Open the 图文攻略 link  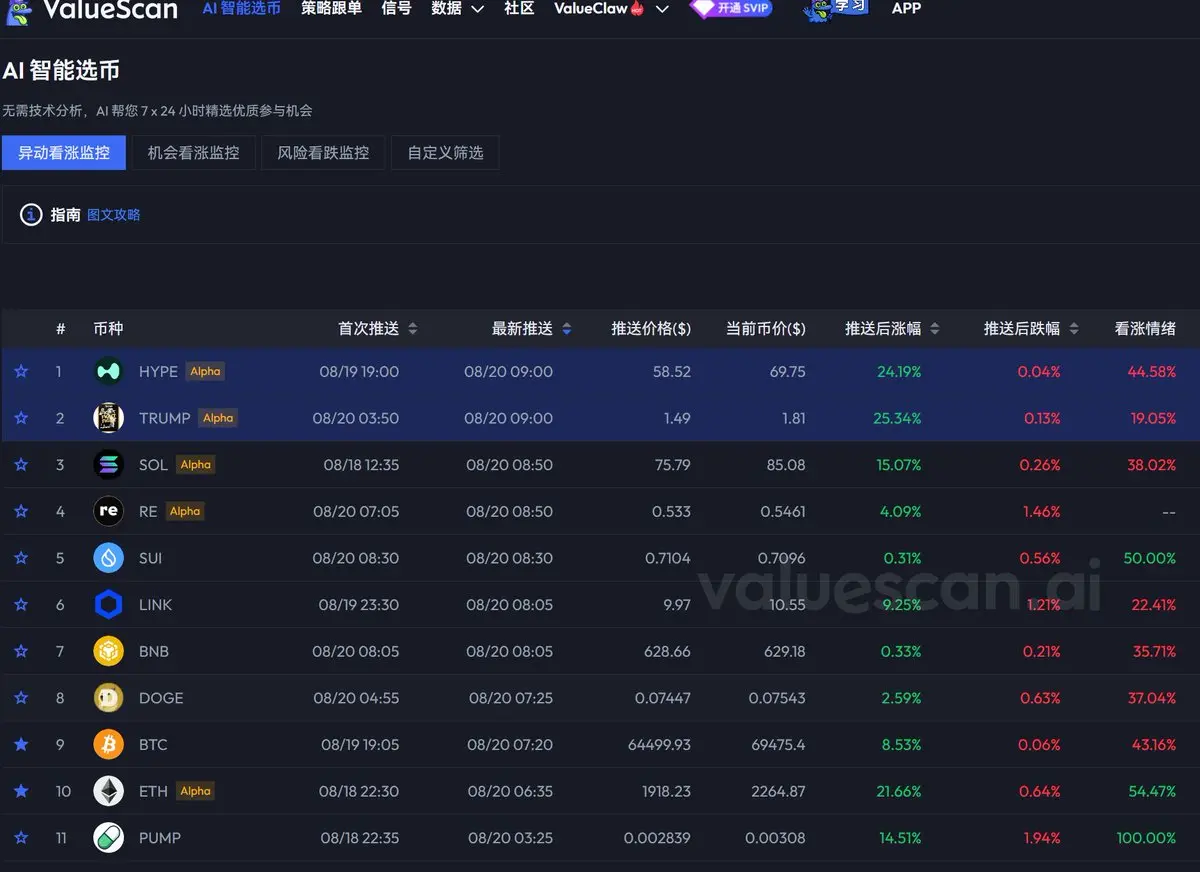coord(114,215)
